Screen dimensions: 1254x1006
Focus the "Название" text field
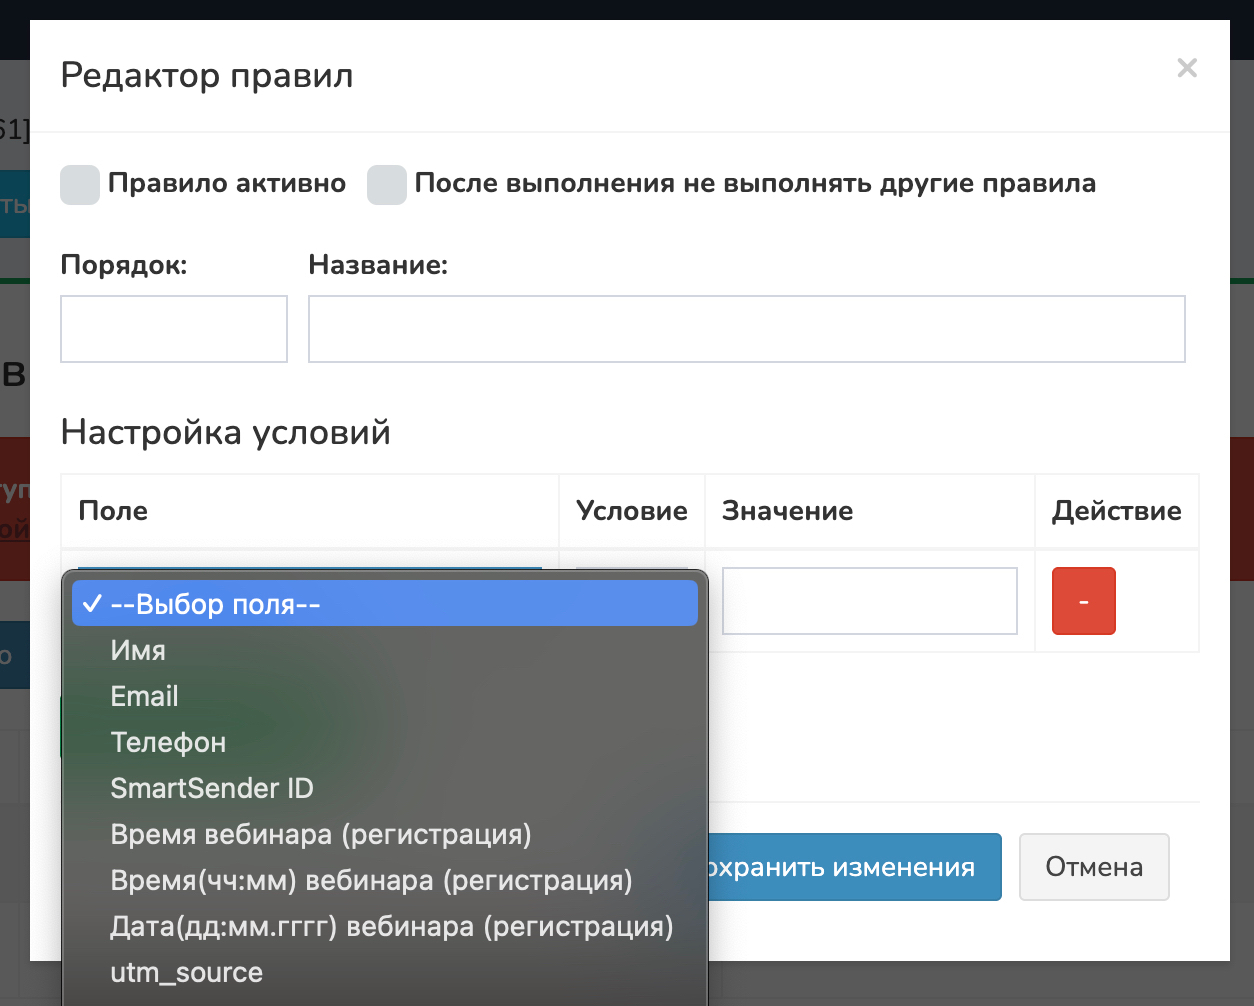click(746, 329)
